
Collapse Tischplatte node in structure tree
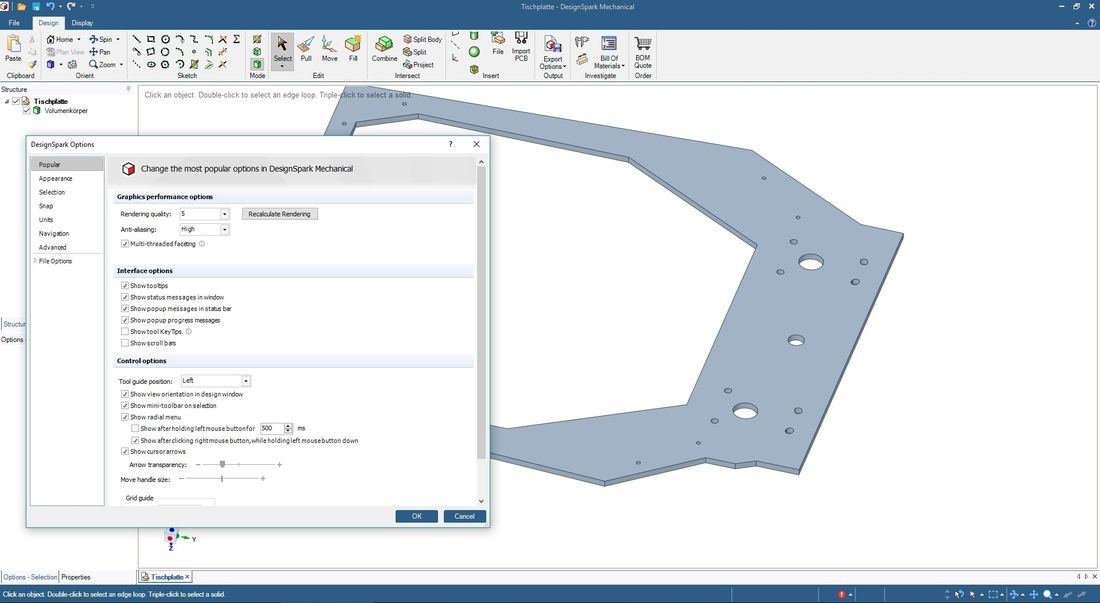pyautogui.click(x=7, y=101)
